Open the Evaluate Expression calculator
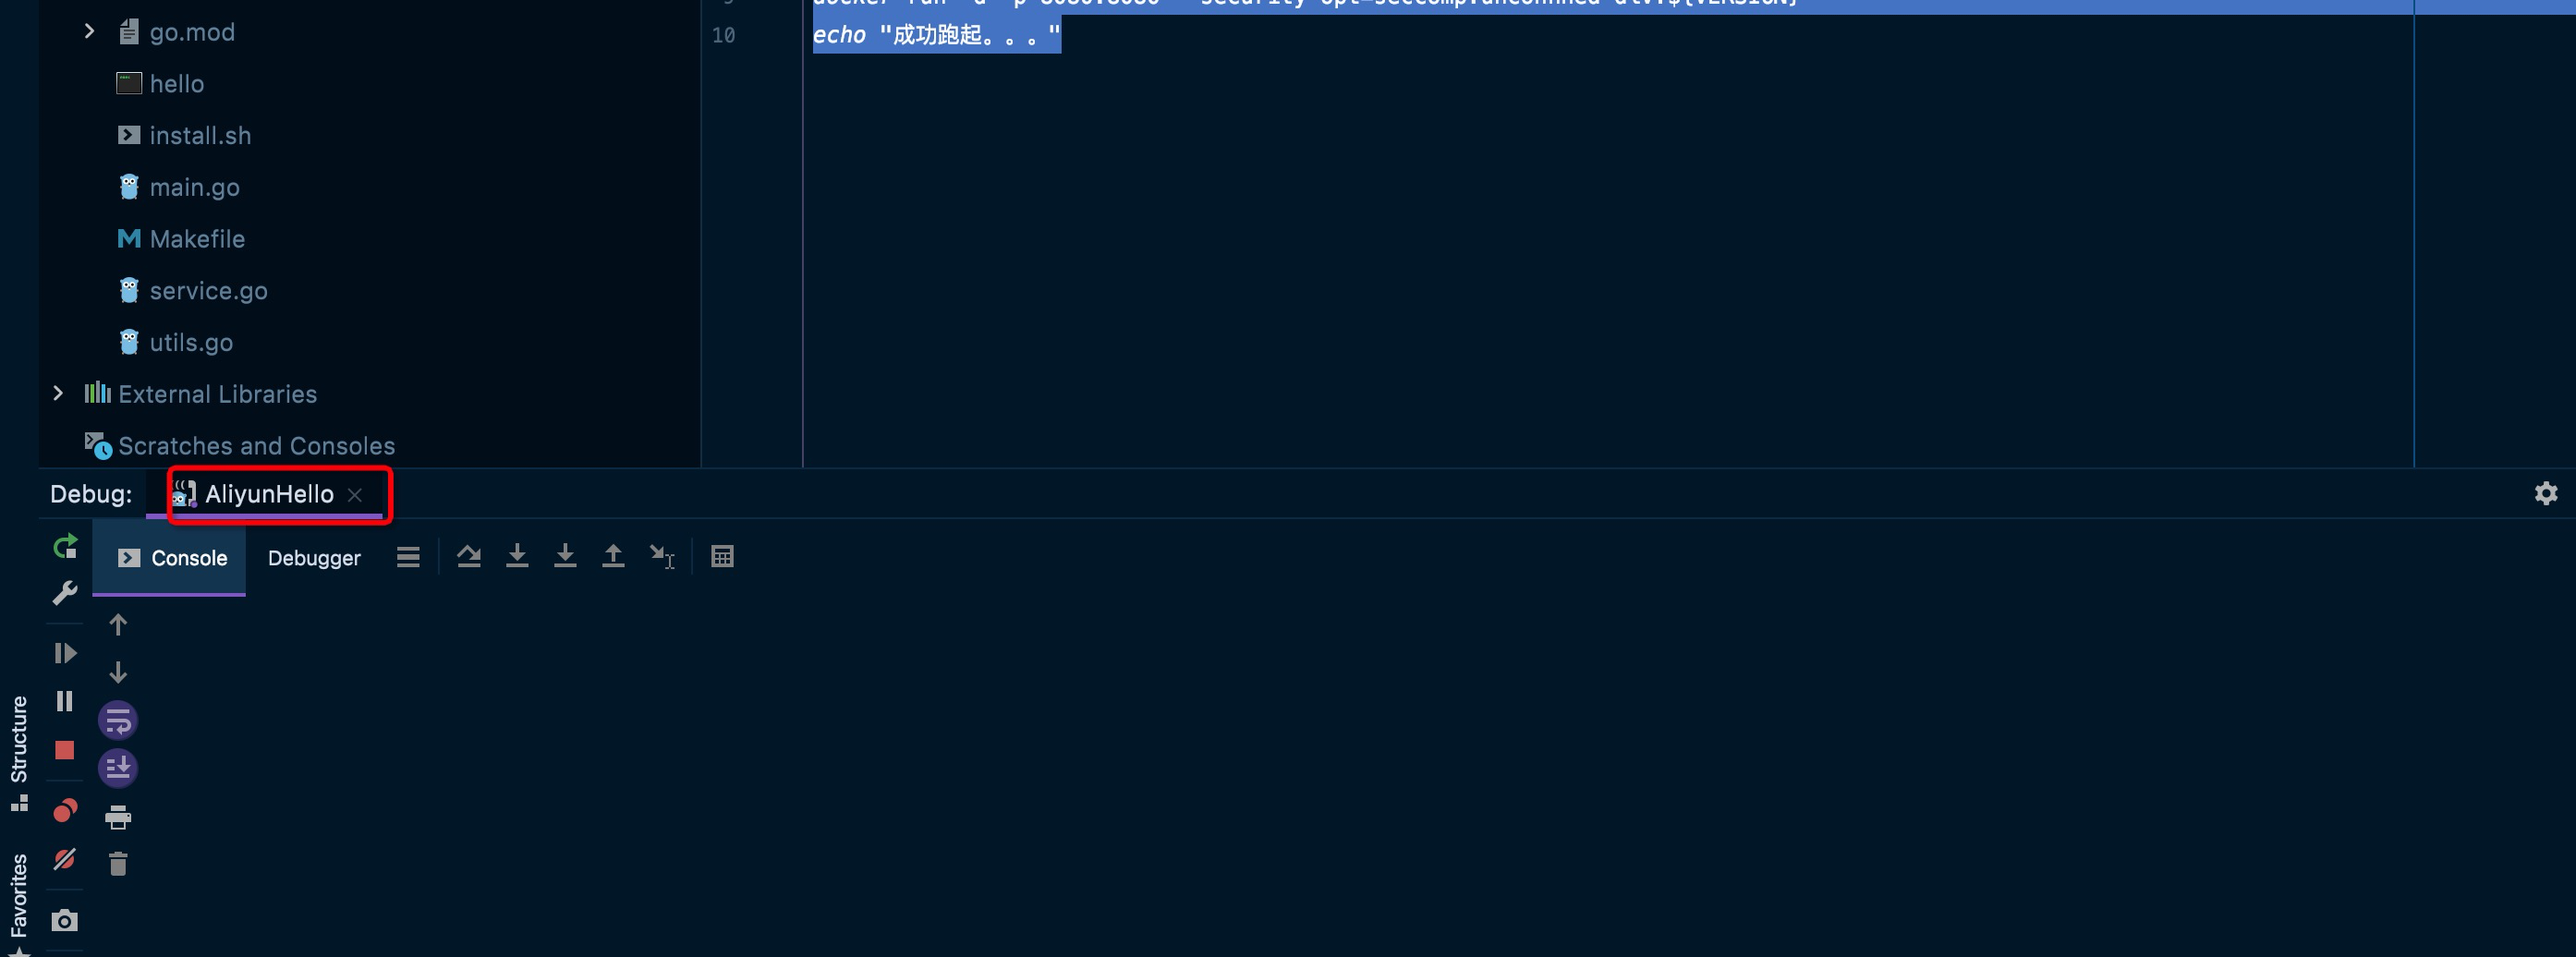 pos(723,557)
